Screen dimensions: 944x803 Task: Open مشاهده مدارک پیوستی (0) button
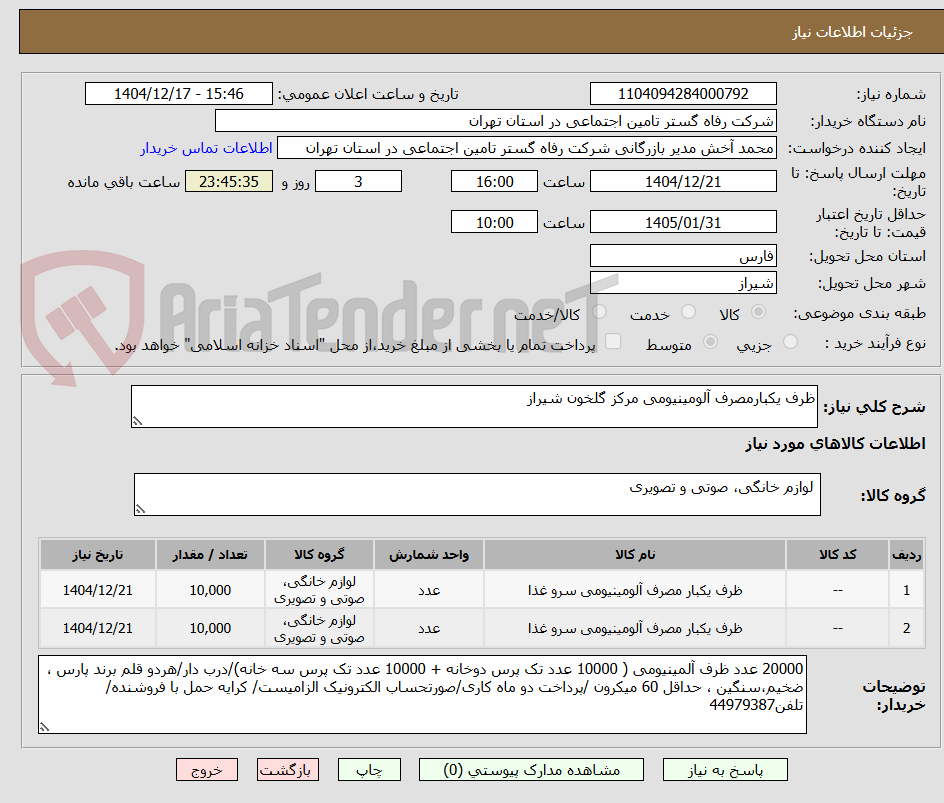pyautogui.click(x=531, y=770)
